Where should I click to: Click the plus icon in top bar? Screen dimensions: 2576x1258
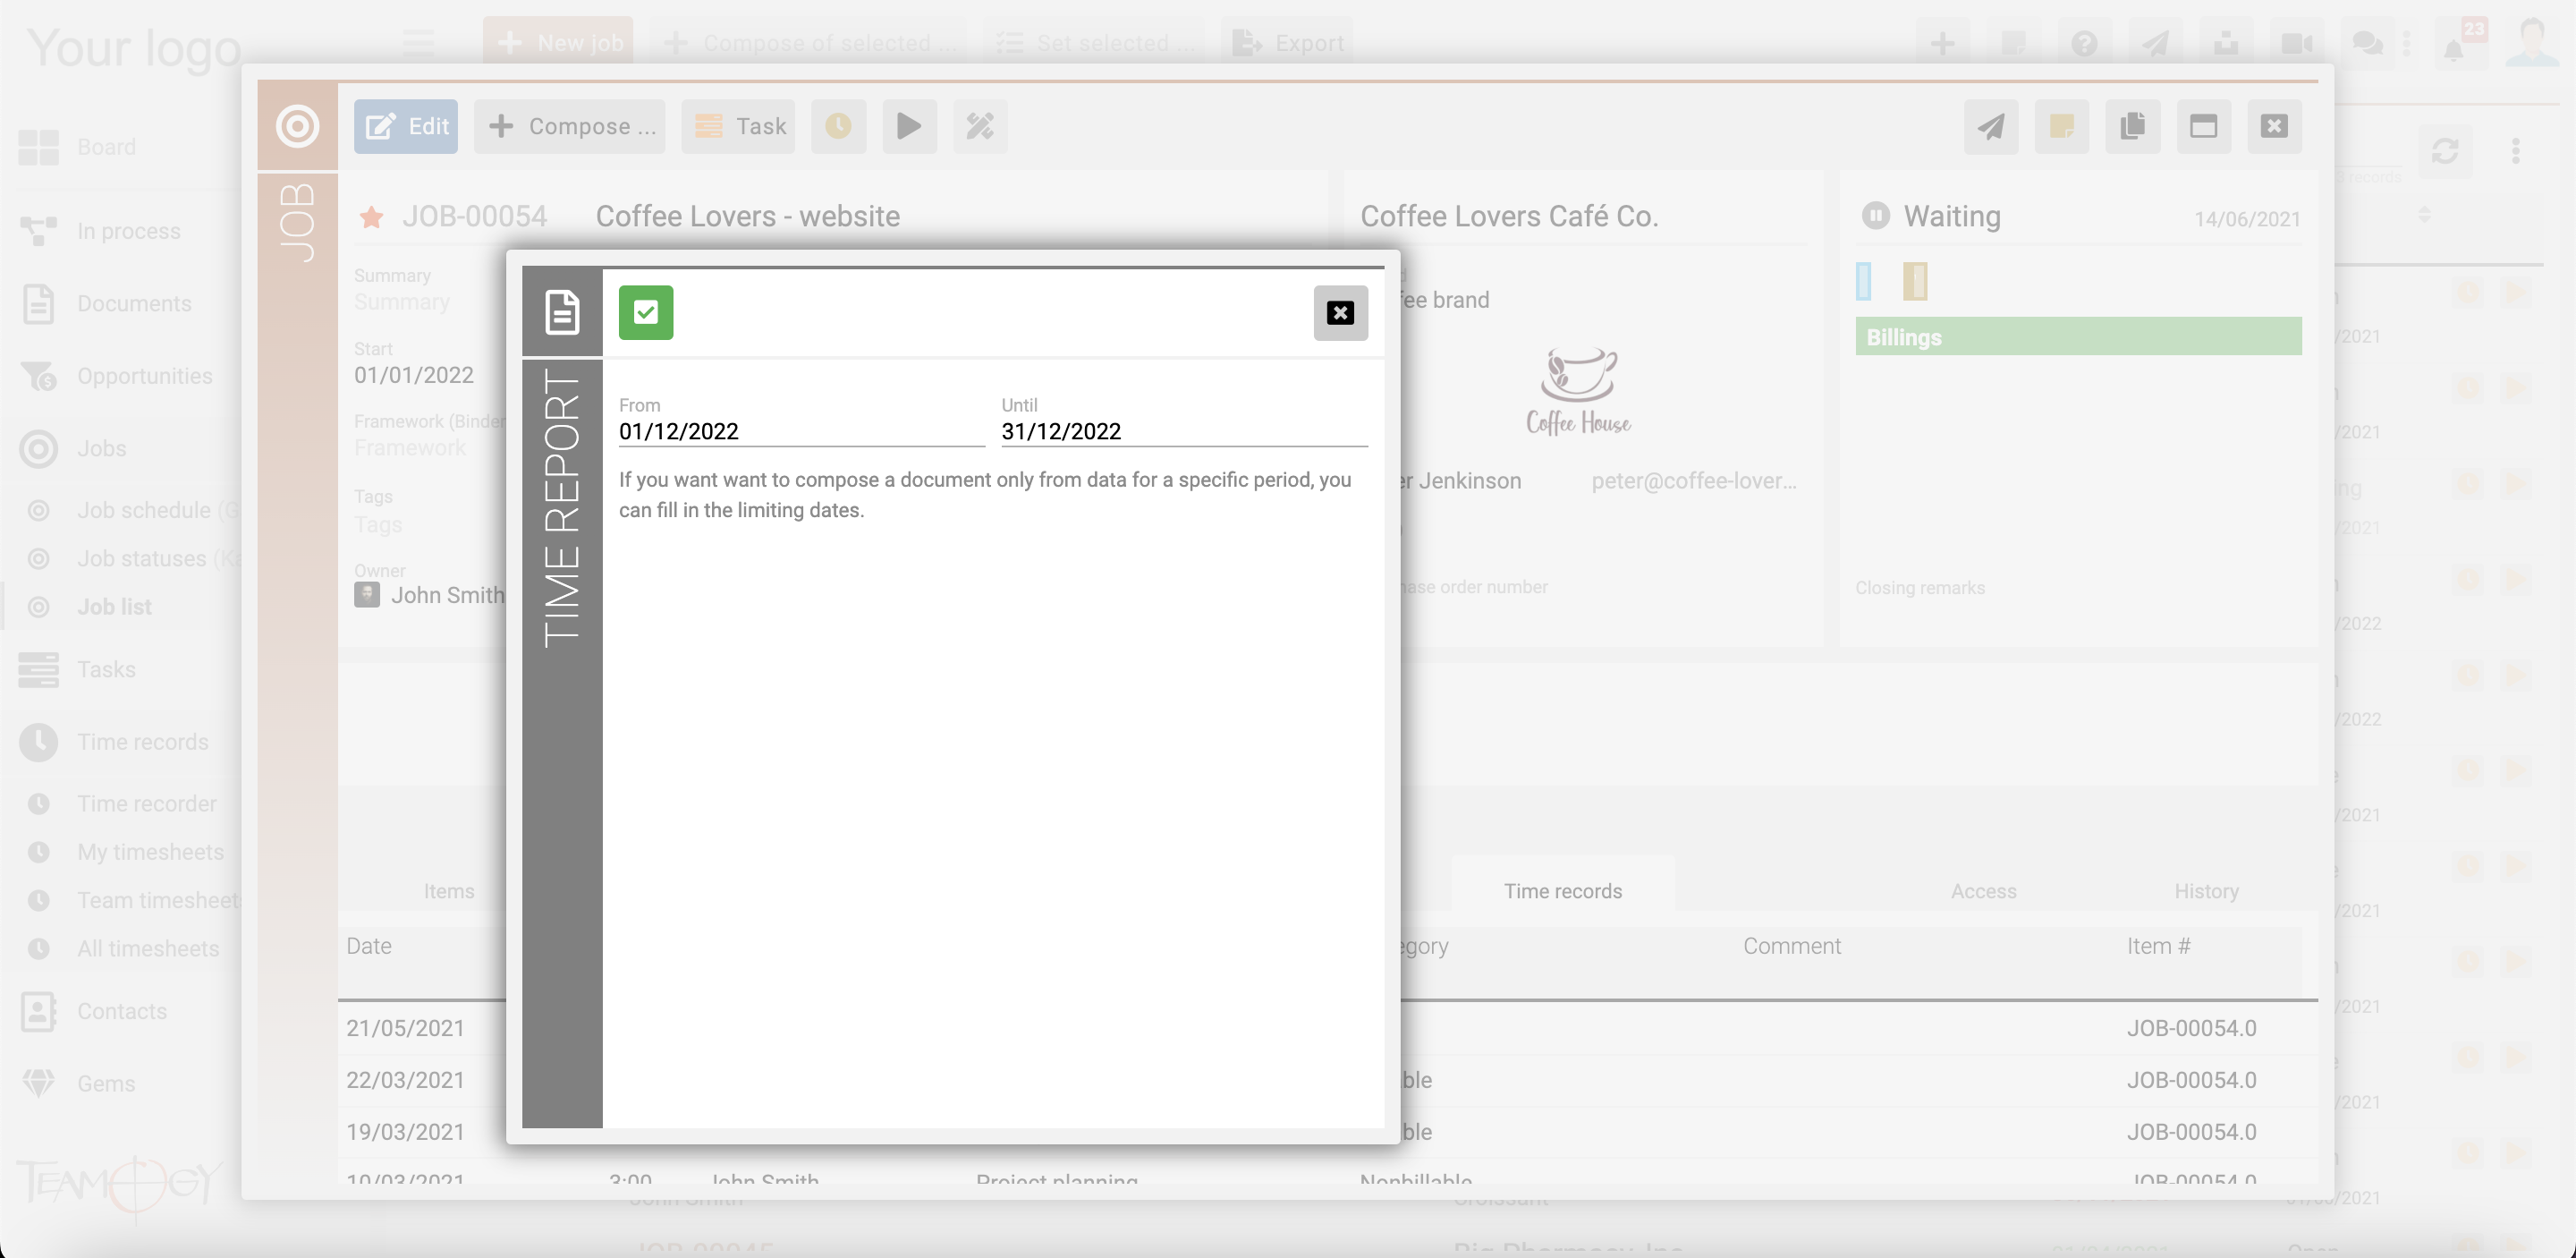pyautogui.click(x=1942, y=43)
